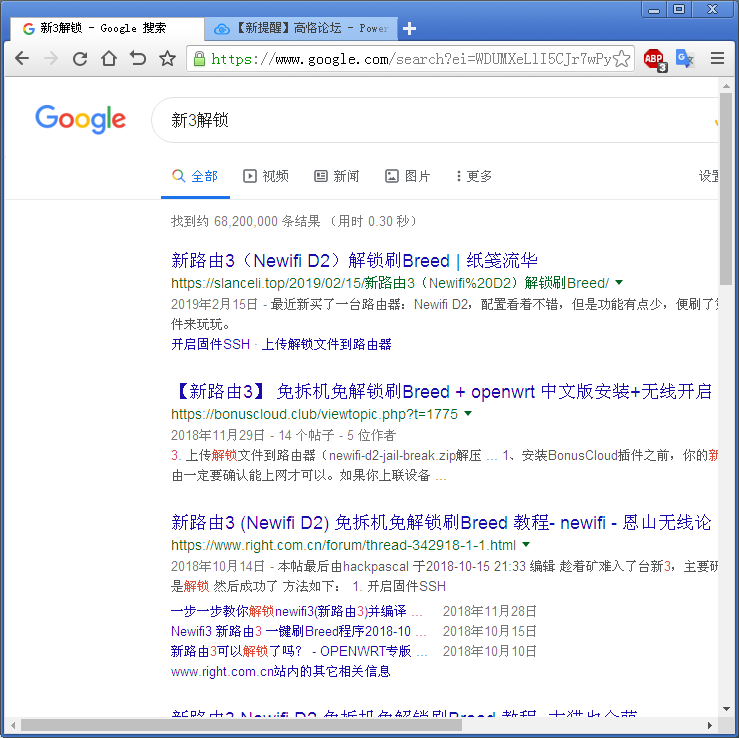Viewport: 739px width, 738px height.
Task: Close the browser window
Action: [713, 9]
